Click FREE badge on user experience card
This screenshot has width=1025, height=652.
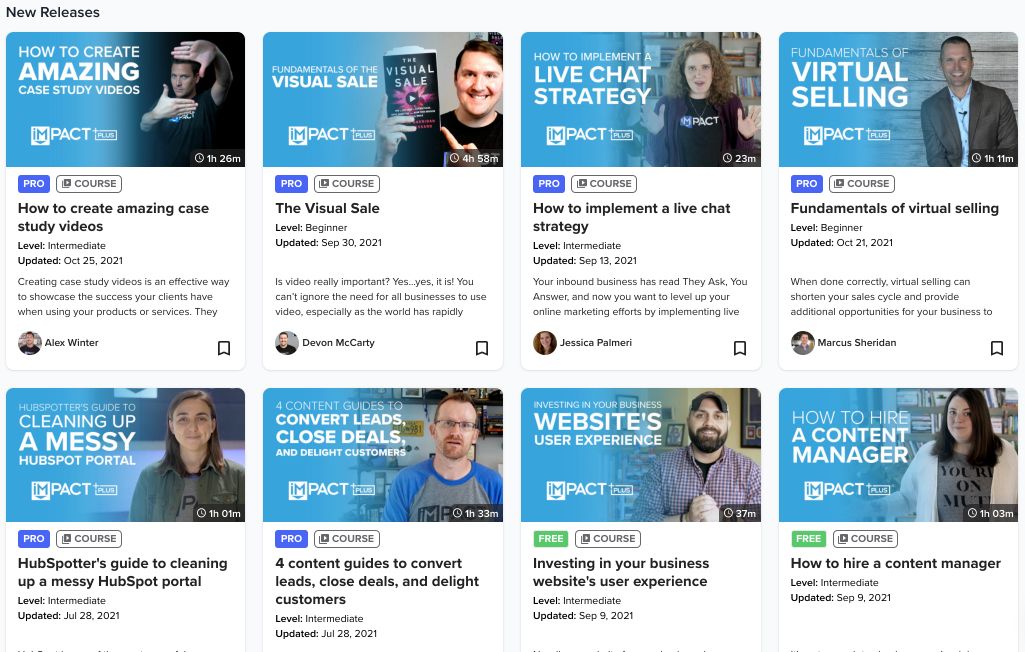point(550,539)
